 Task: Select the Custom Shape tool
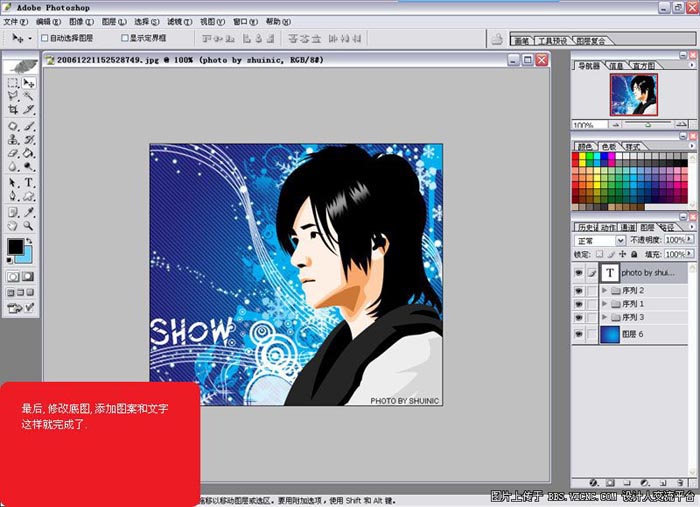click(x=29, y=196)
